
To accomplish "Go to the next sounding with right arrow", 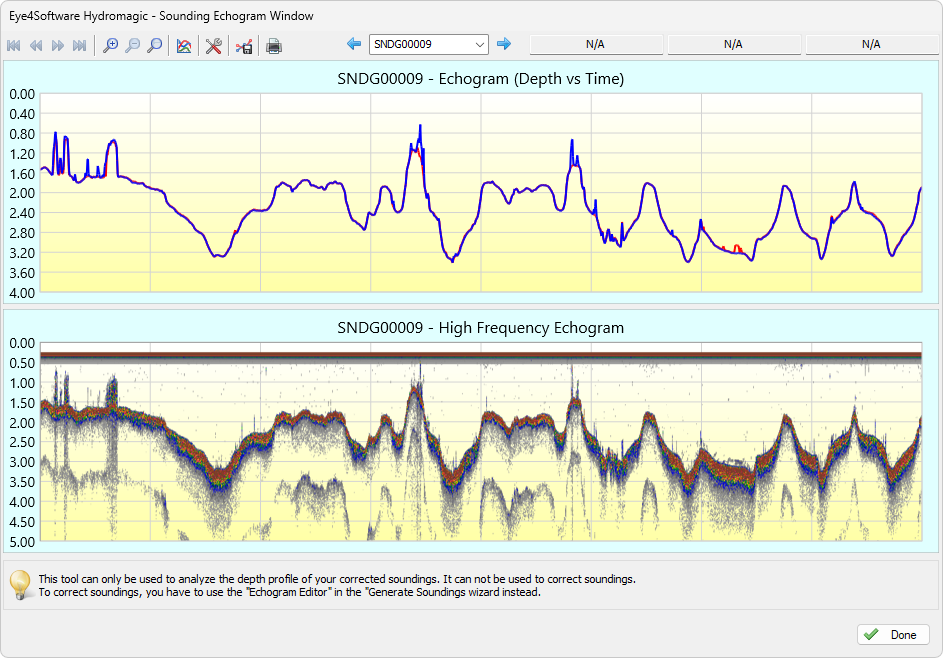I will [504, 43].
